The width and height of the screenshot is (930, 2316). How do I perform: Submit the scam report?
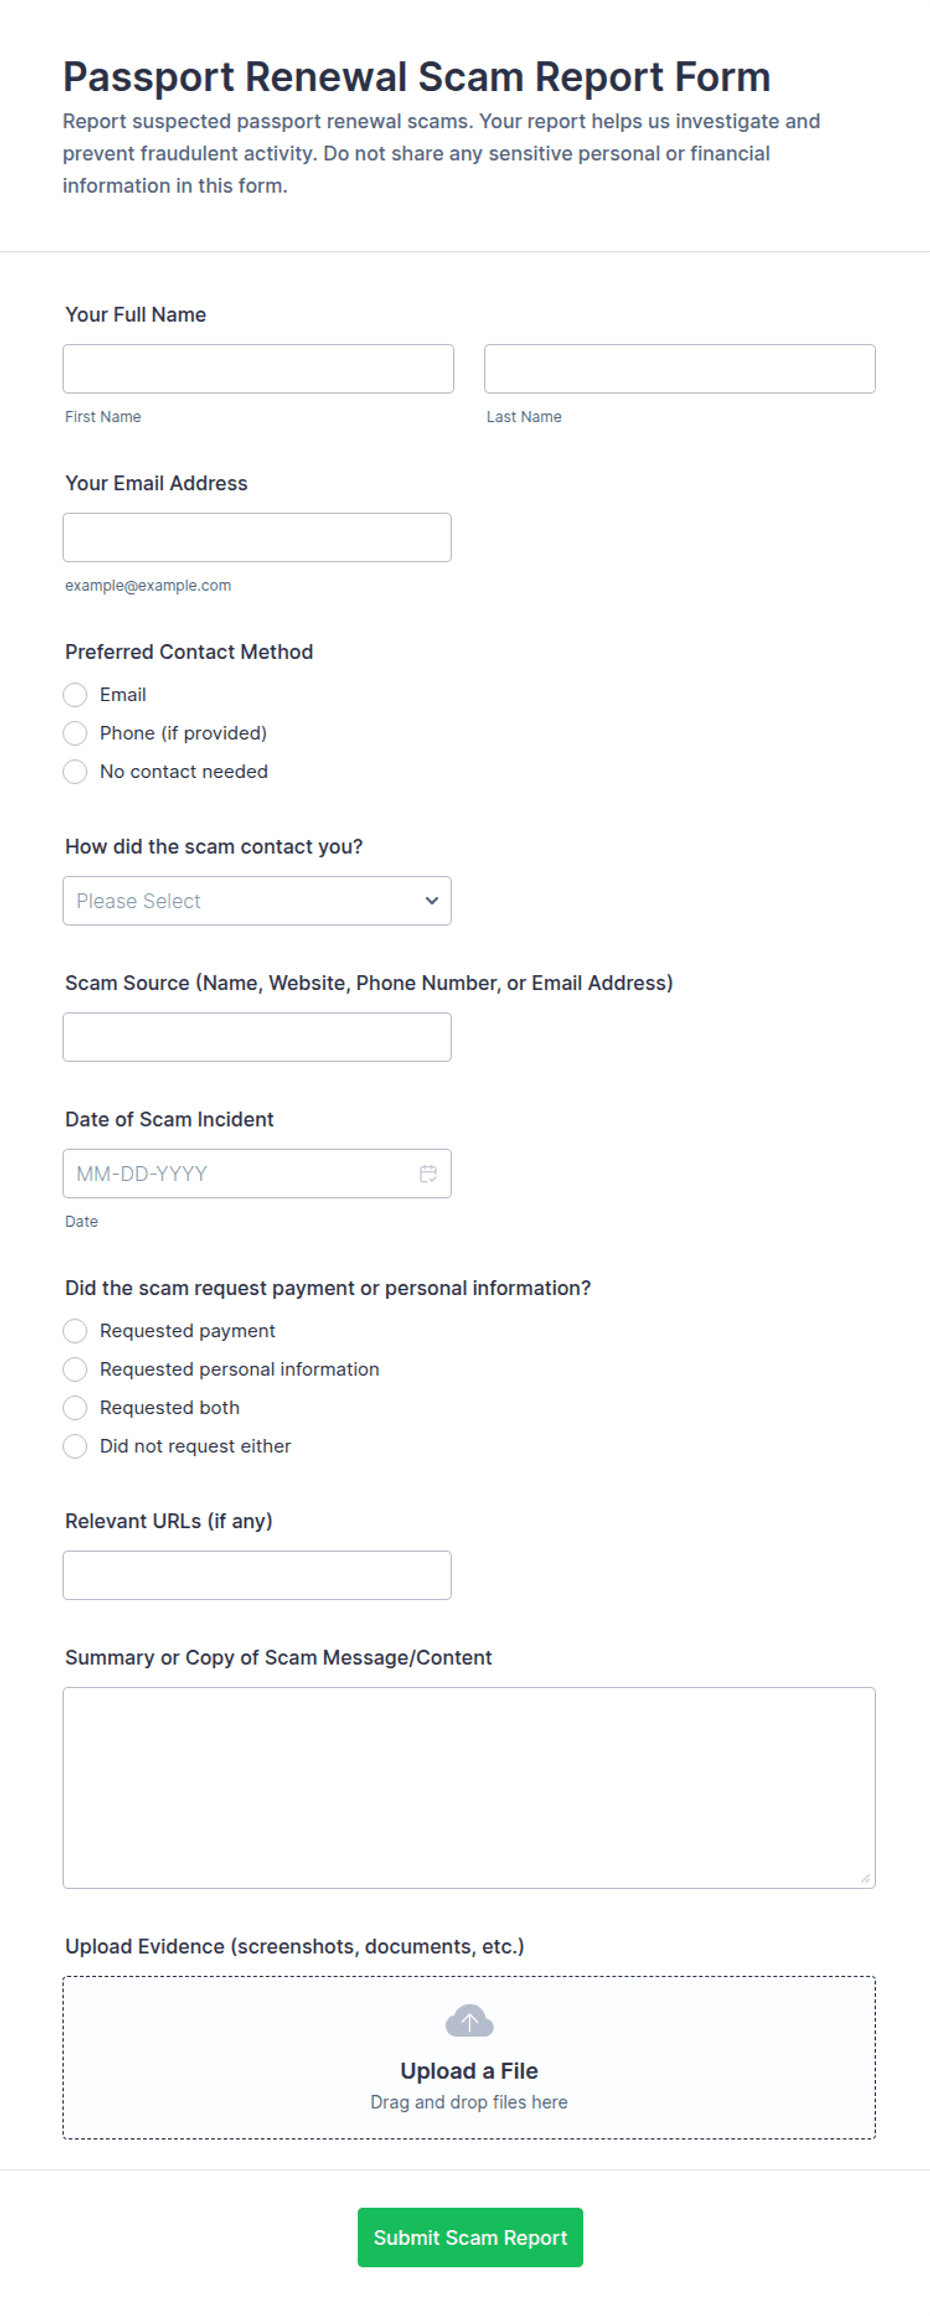470,2237
